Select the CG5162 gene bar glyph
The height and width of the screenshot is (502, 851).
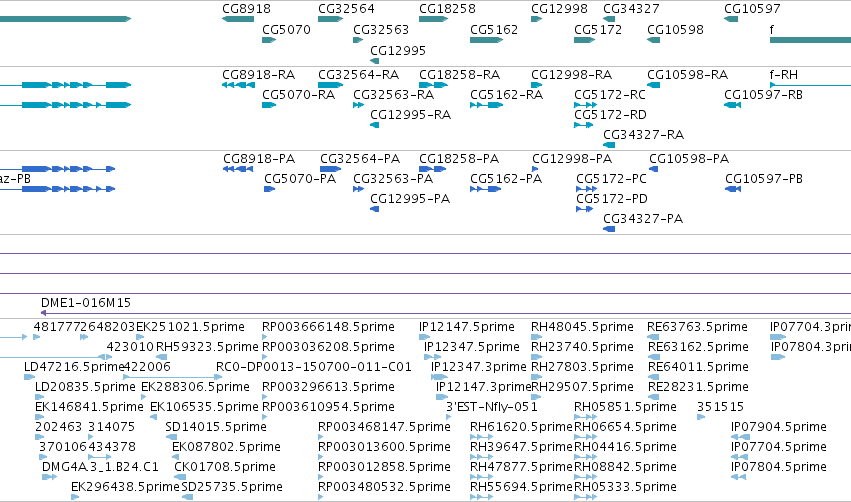click(x=487, y=40)
